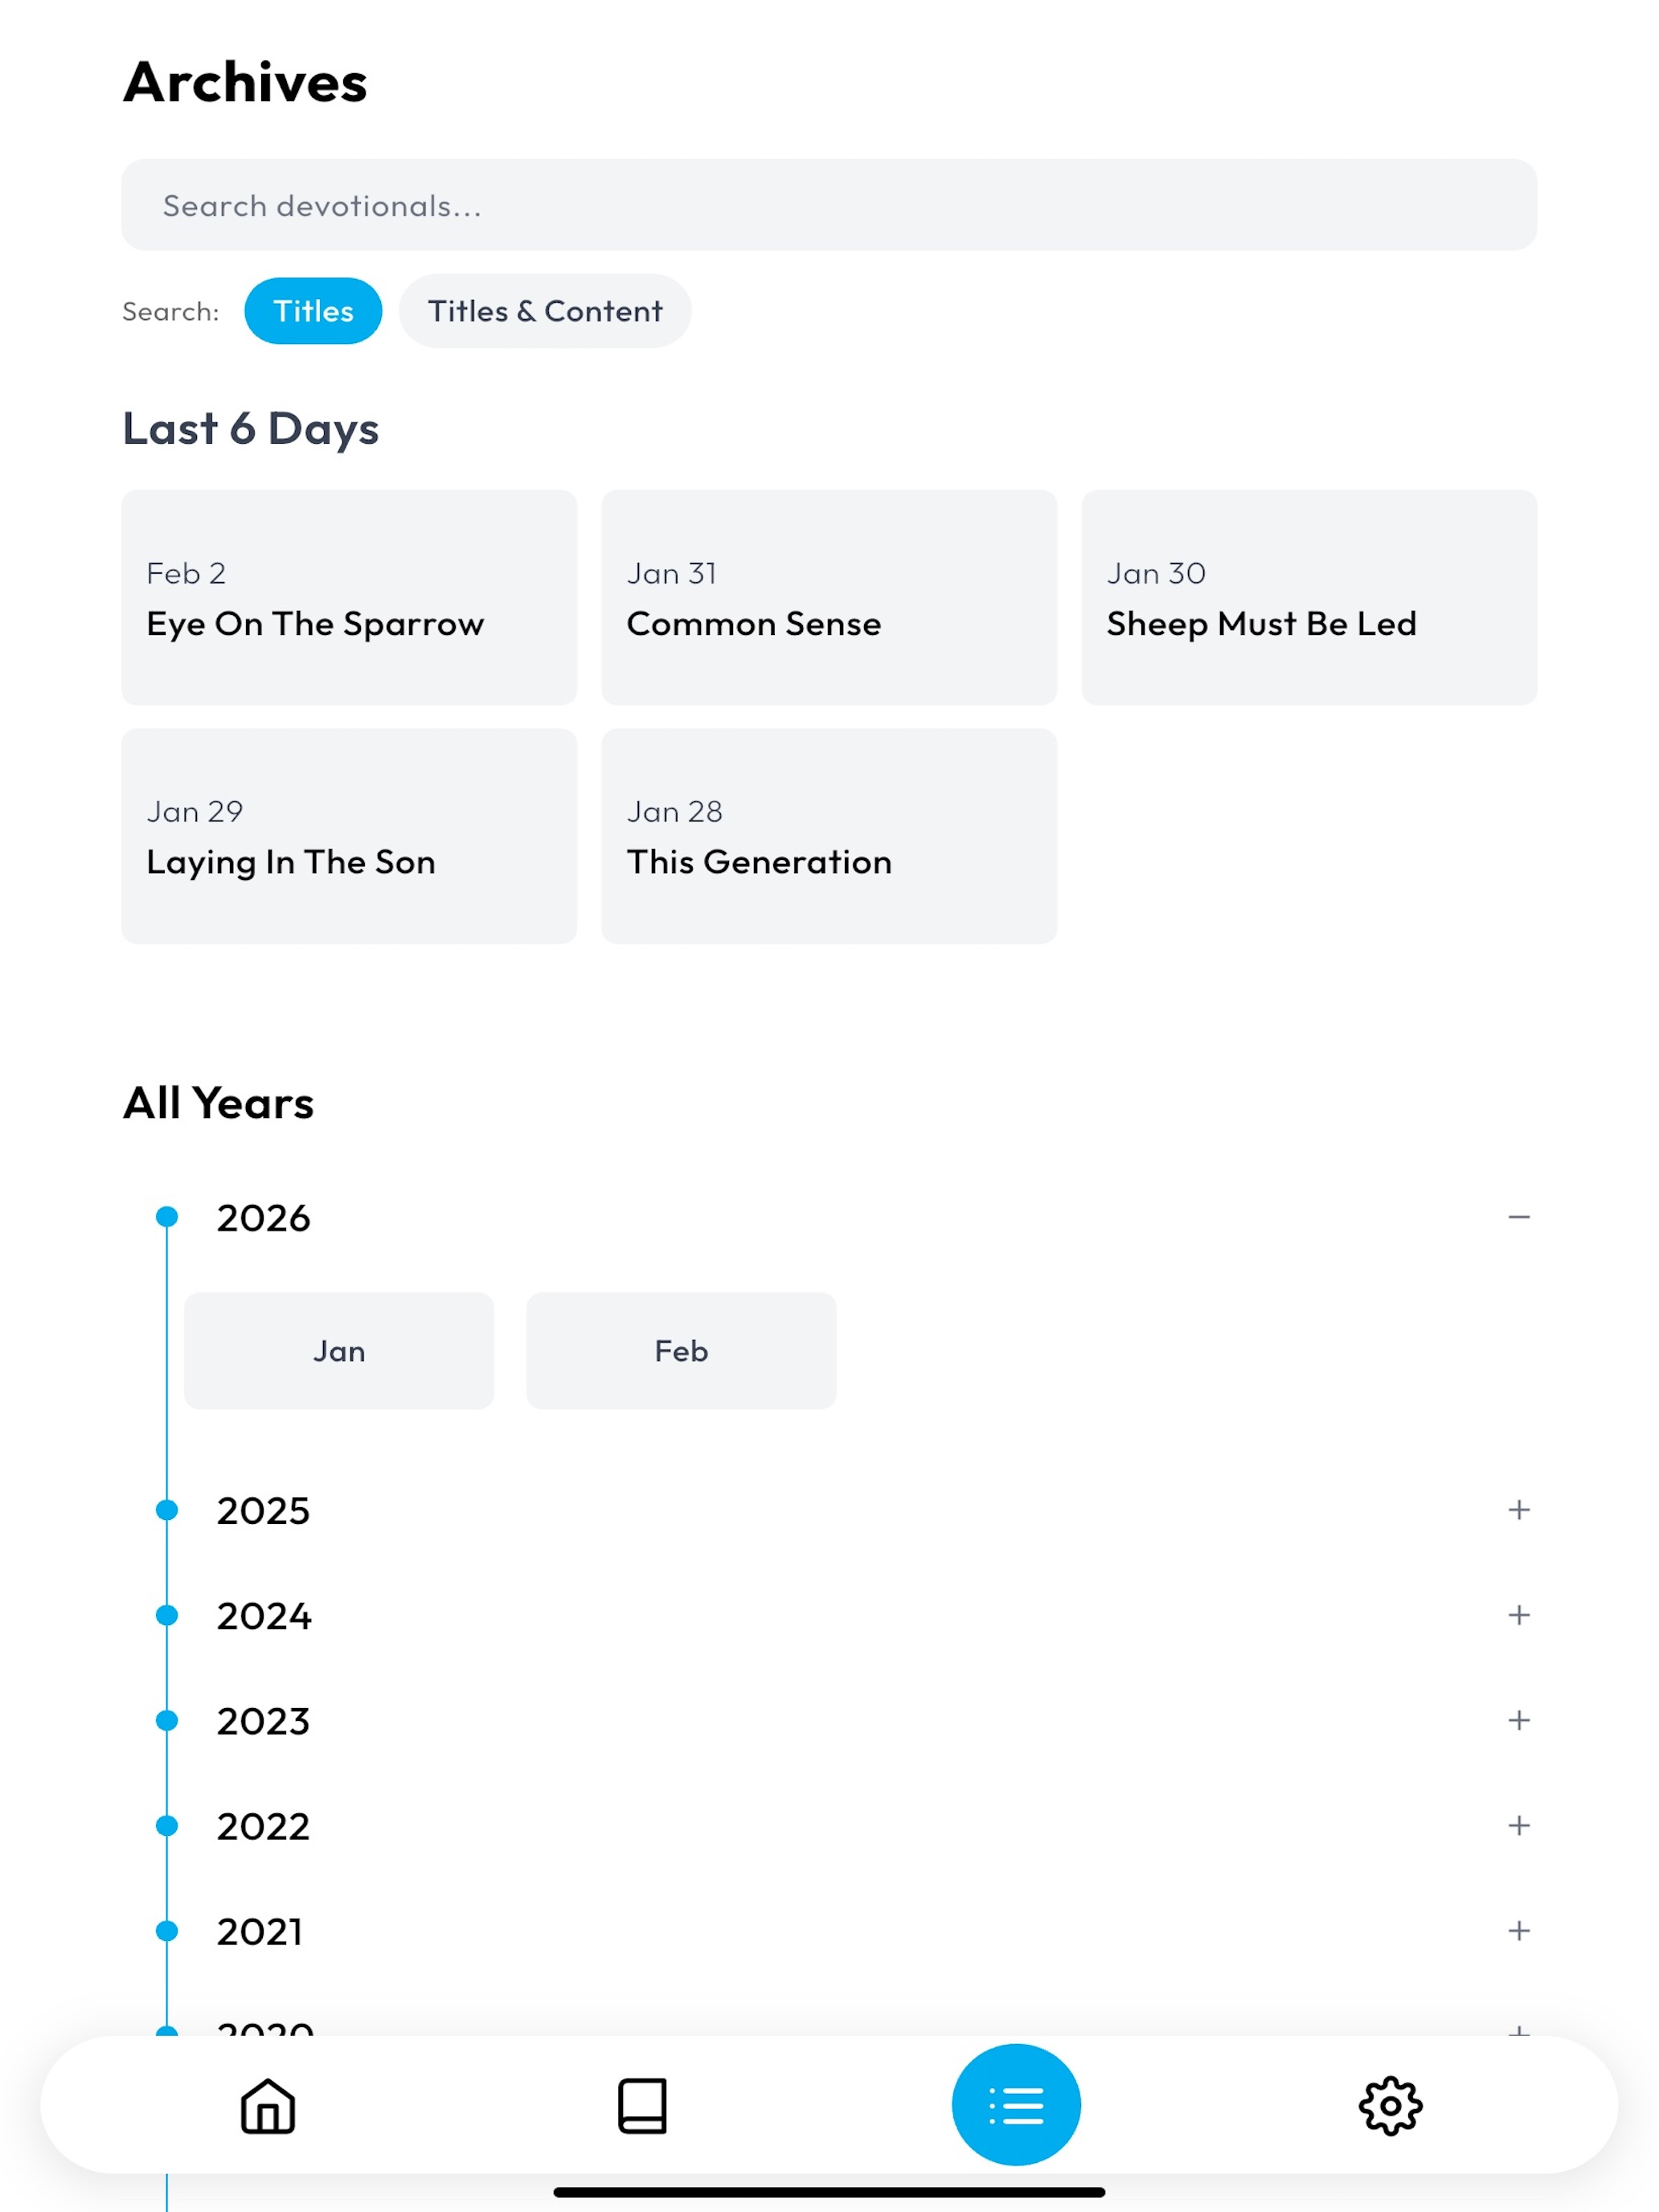The width and height of the screenshot is (1659, 2212).
Task: Expand the 2021 plus icon
Action: coord(1519,1931)
